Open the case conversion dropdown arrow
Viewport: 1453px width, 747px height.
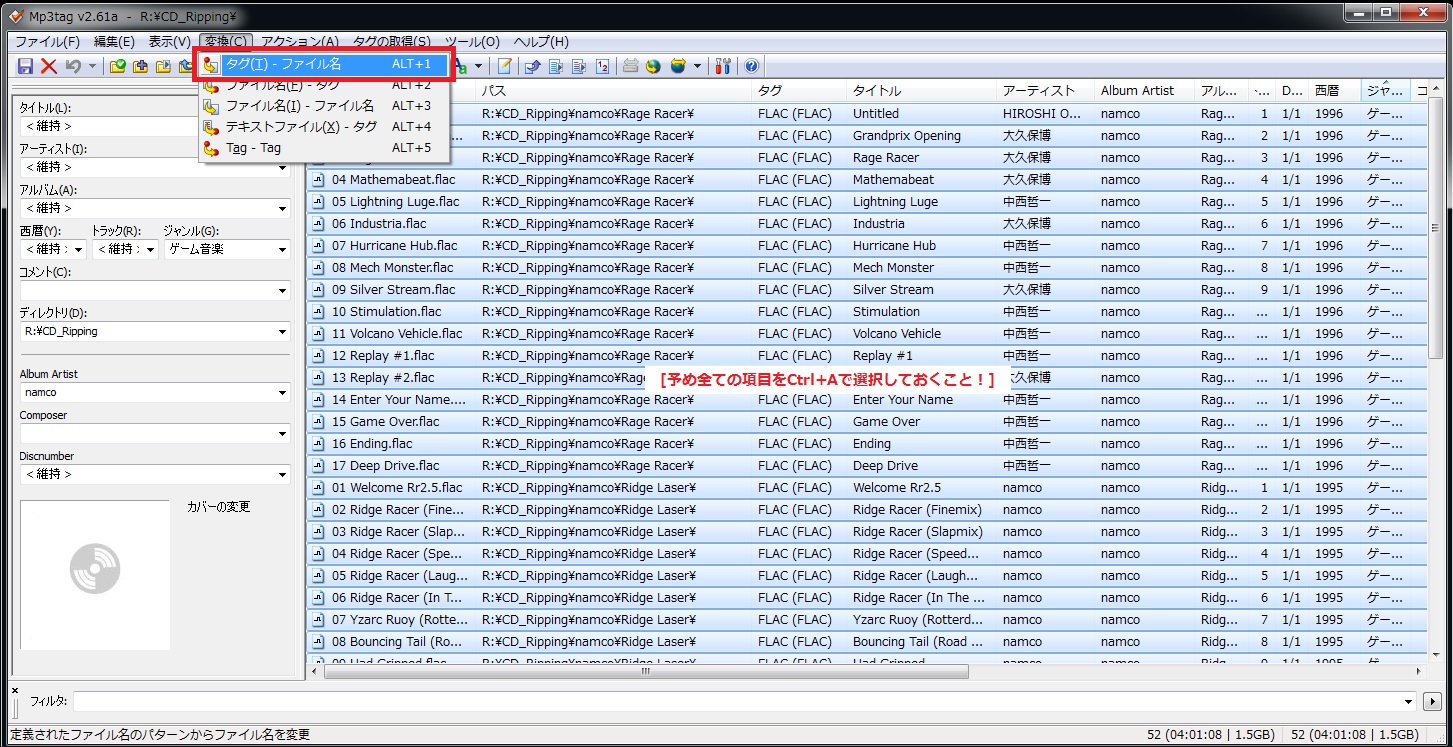tap(478, 66)
